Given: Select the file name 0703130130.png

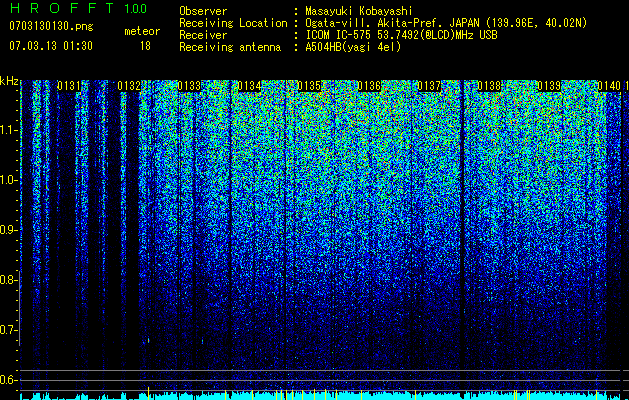Looking at the screenshot, I should click(51, 27).
